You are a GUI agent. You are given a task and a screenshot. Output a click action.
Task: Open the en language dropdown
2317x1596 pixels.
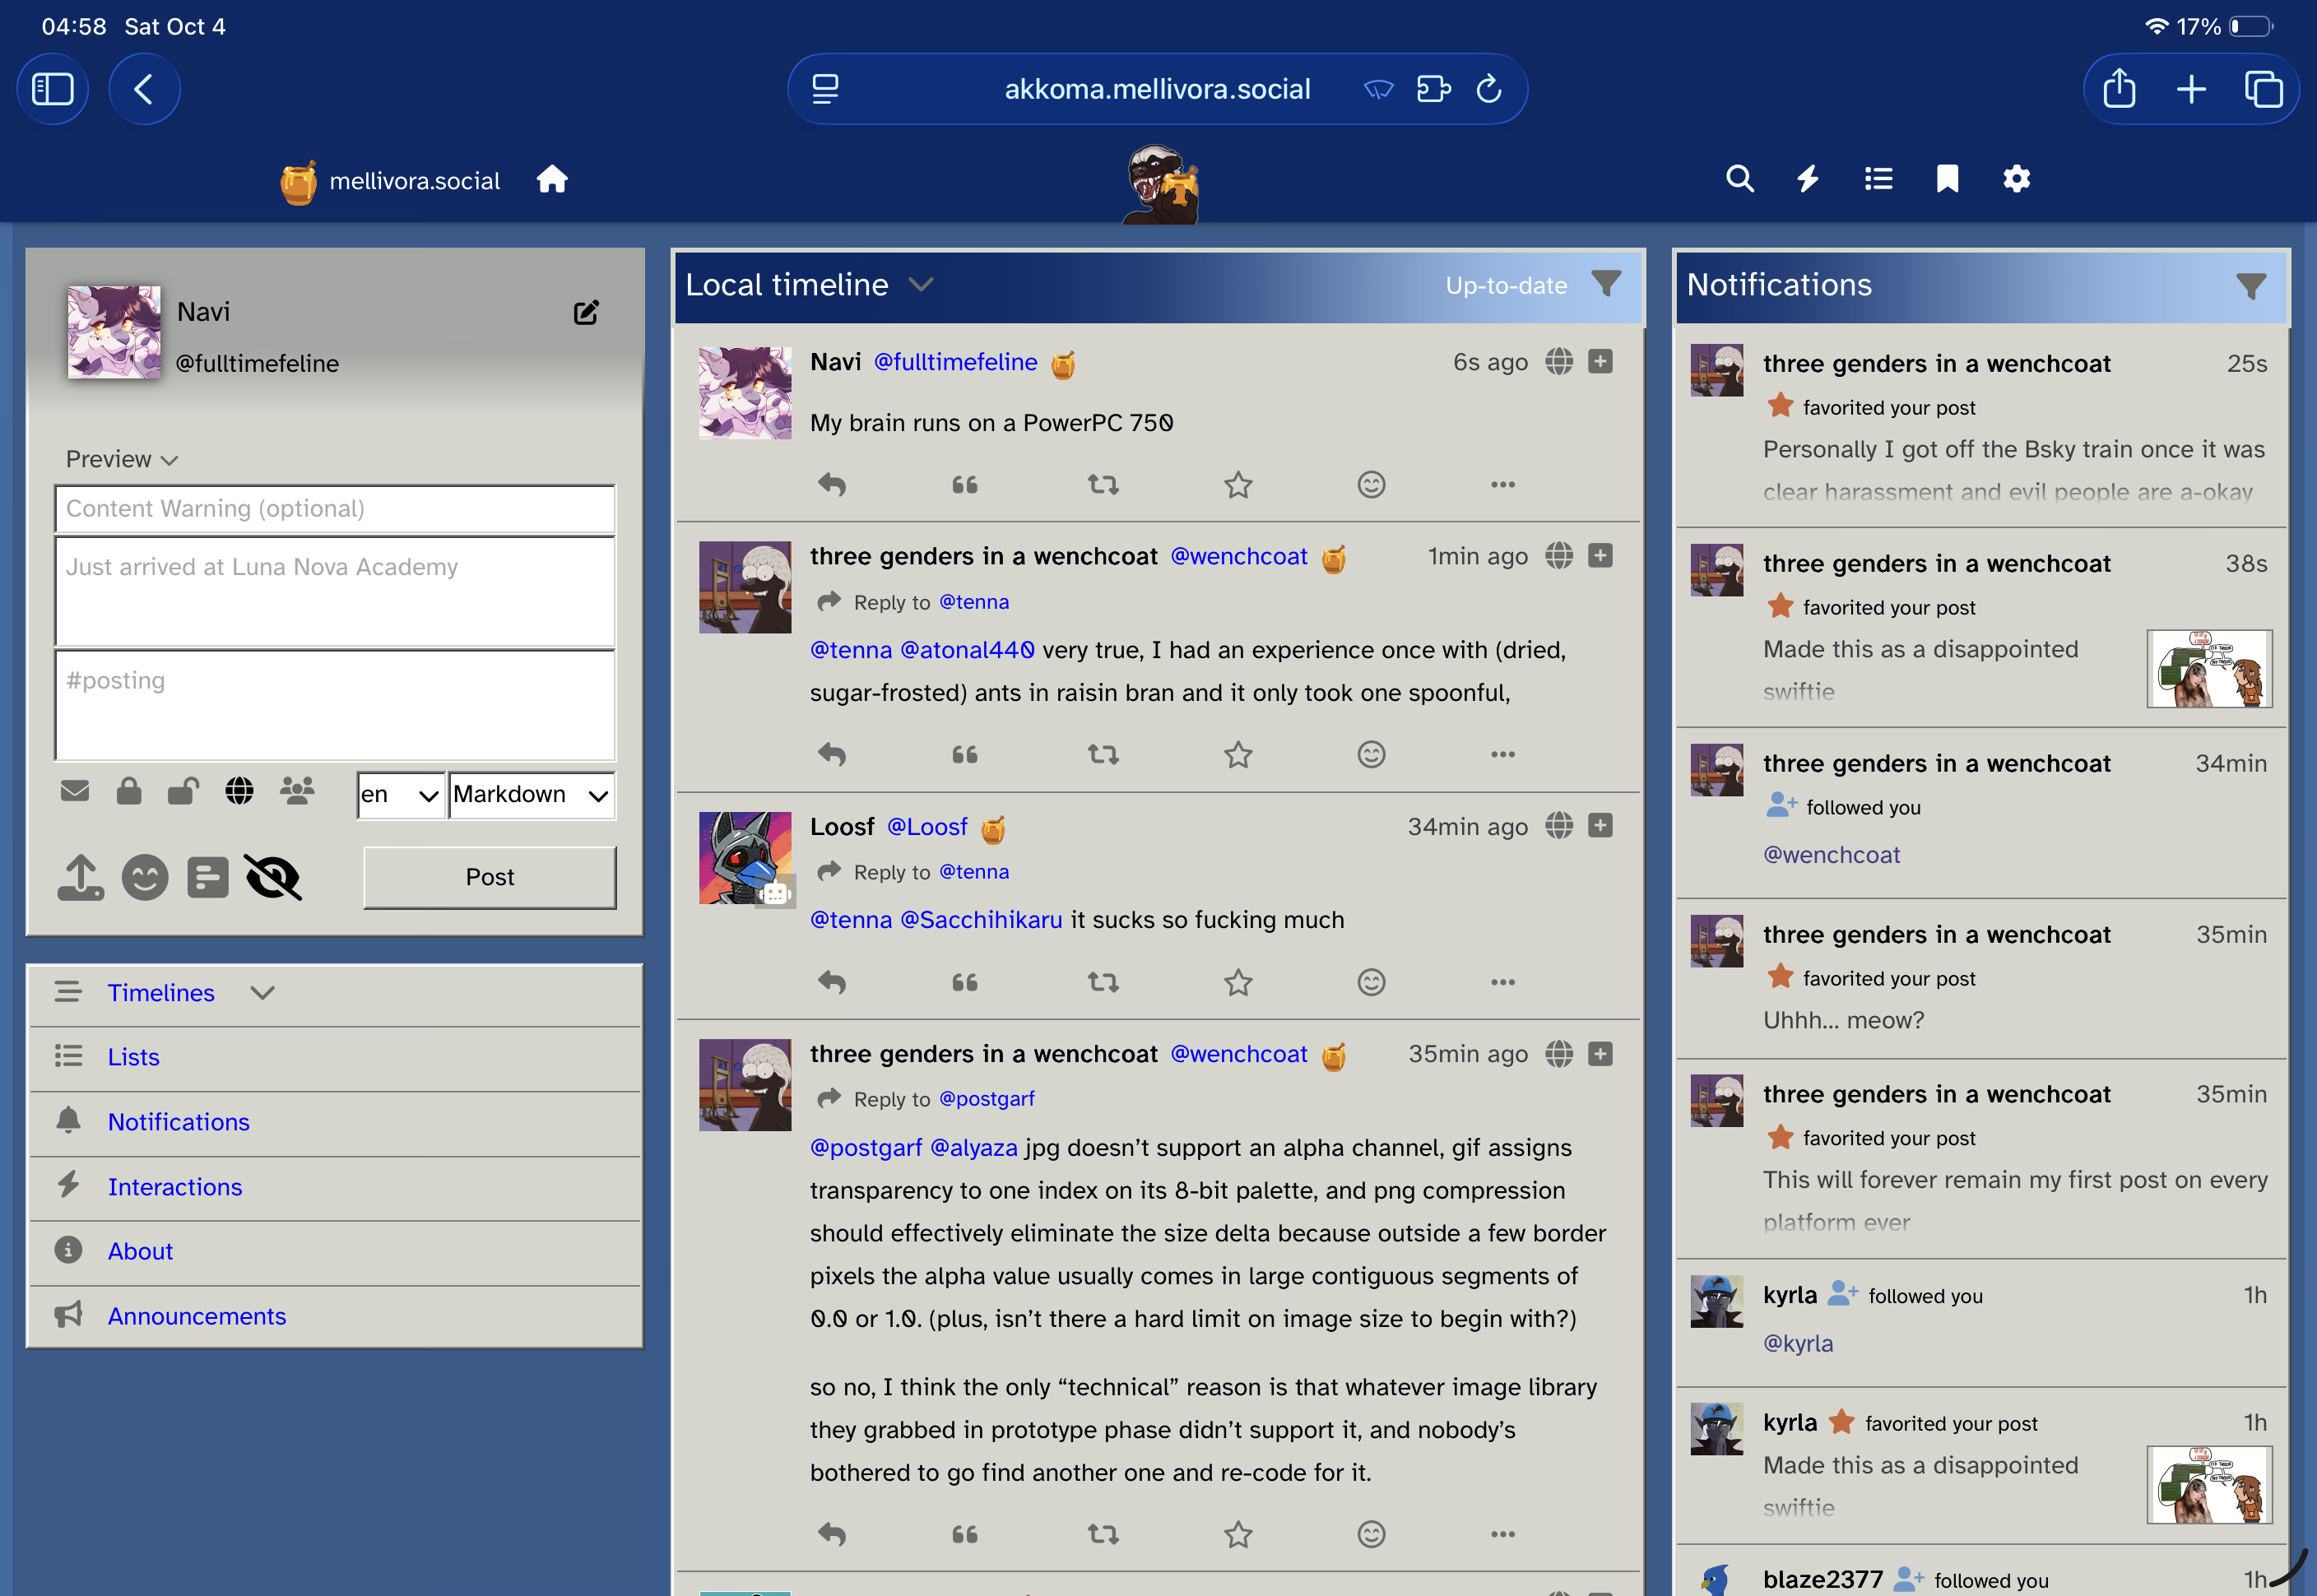coord(400,795)
